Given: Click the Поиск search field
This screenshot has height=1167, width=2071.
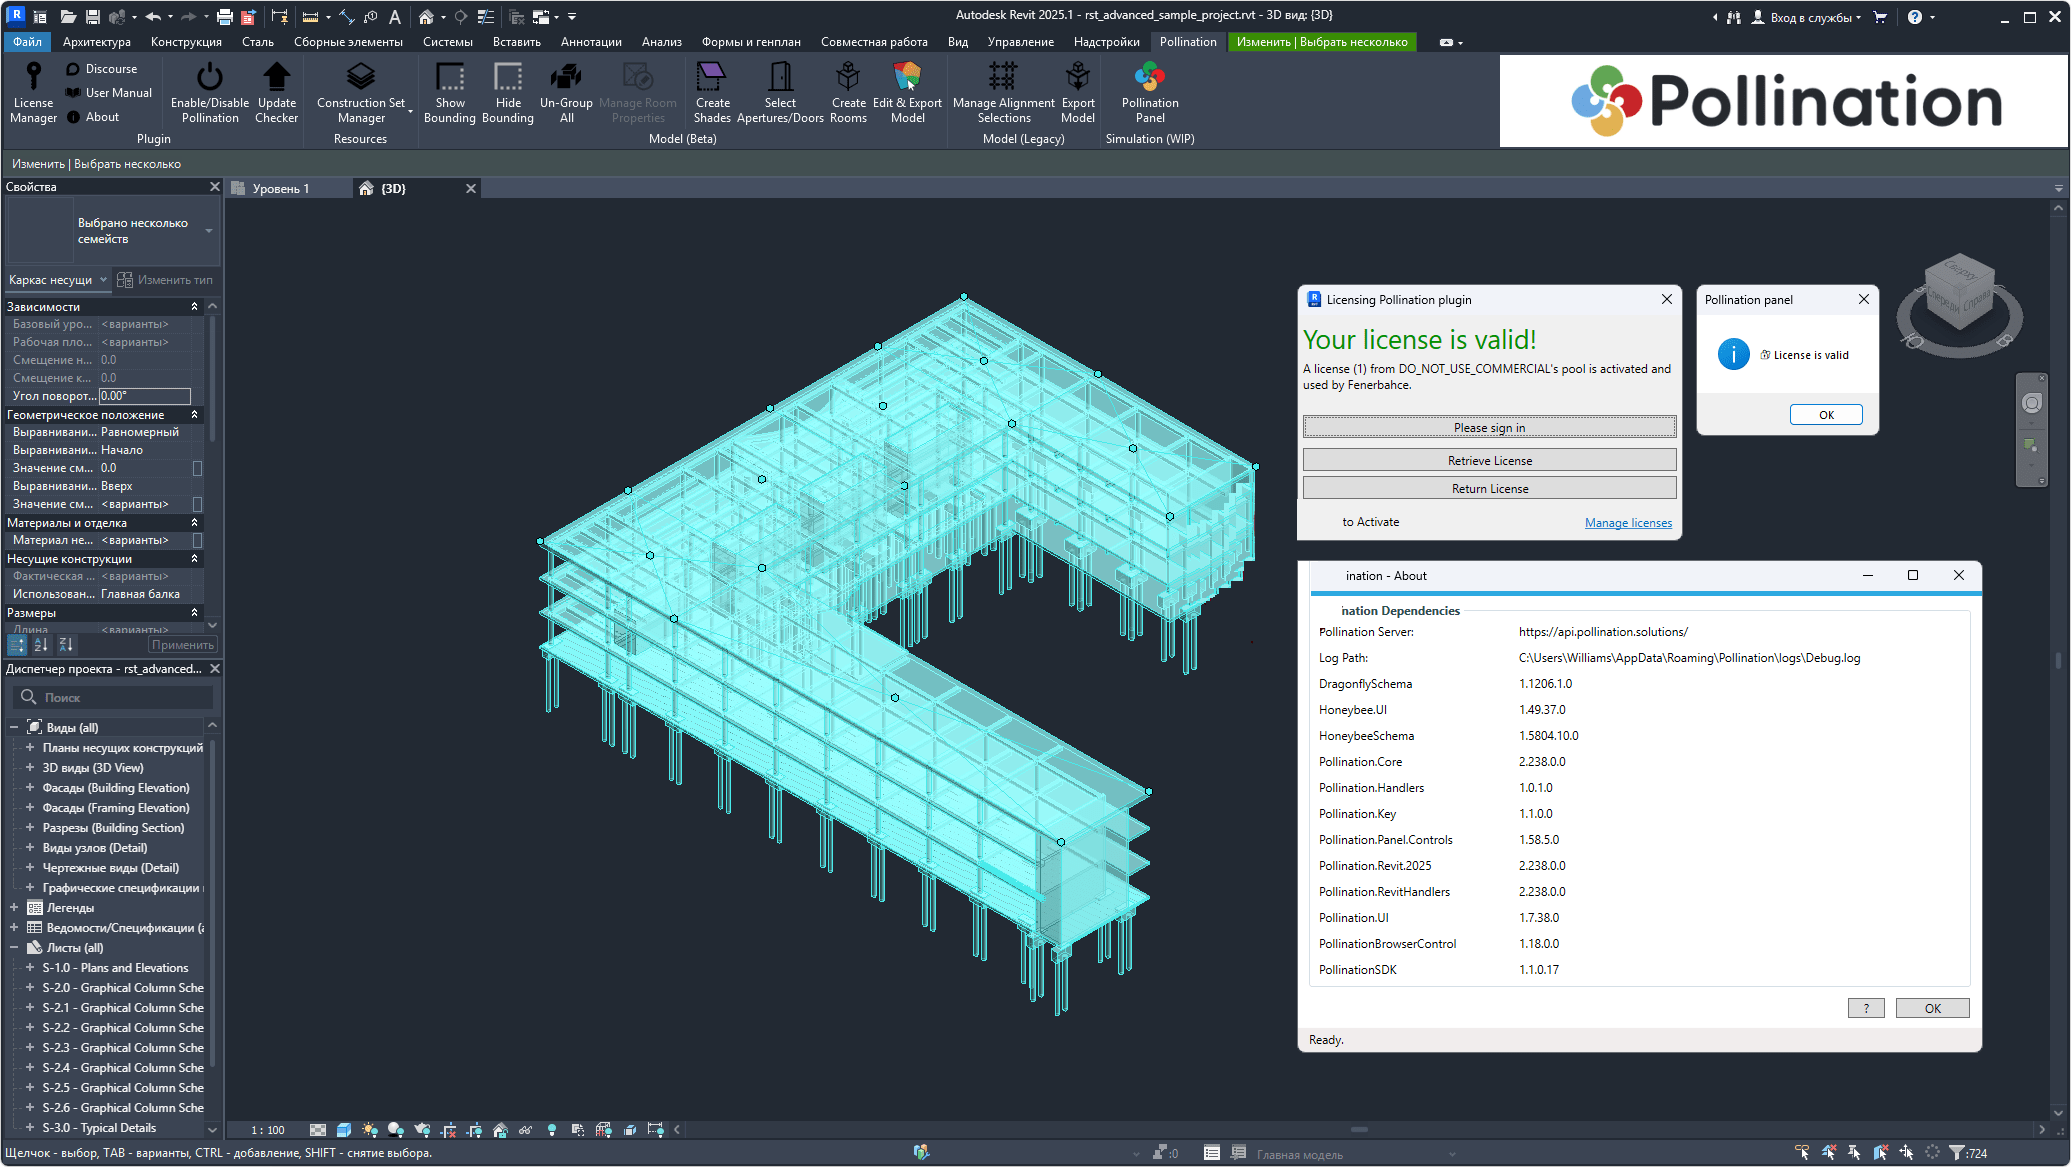Looking at the screenshot, I should click(125, 698).
